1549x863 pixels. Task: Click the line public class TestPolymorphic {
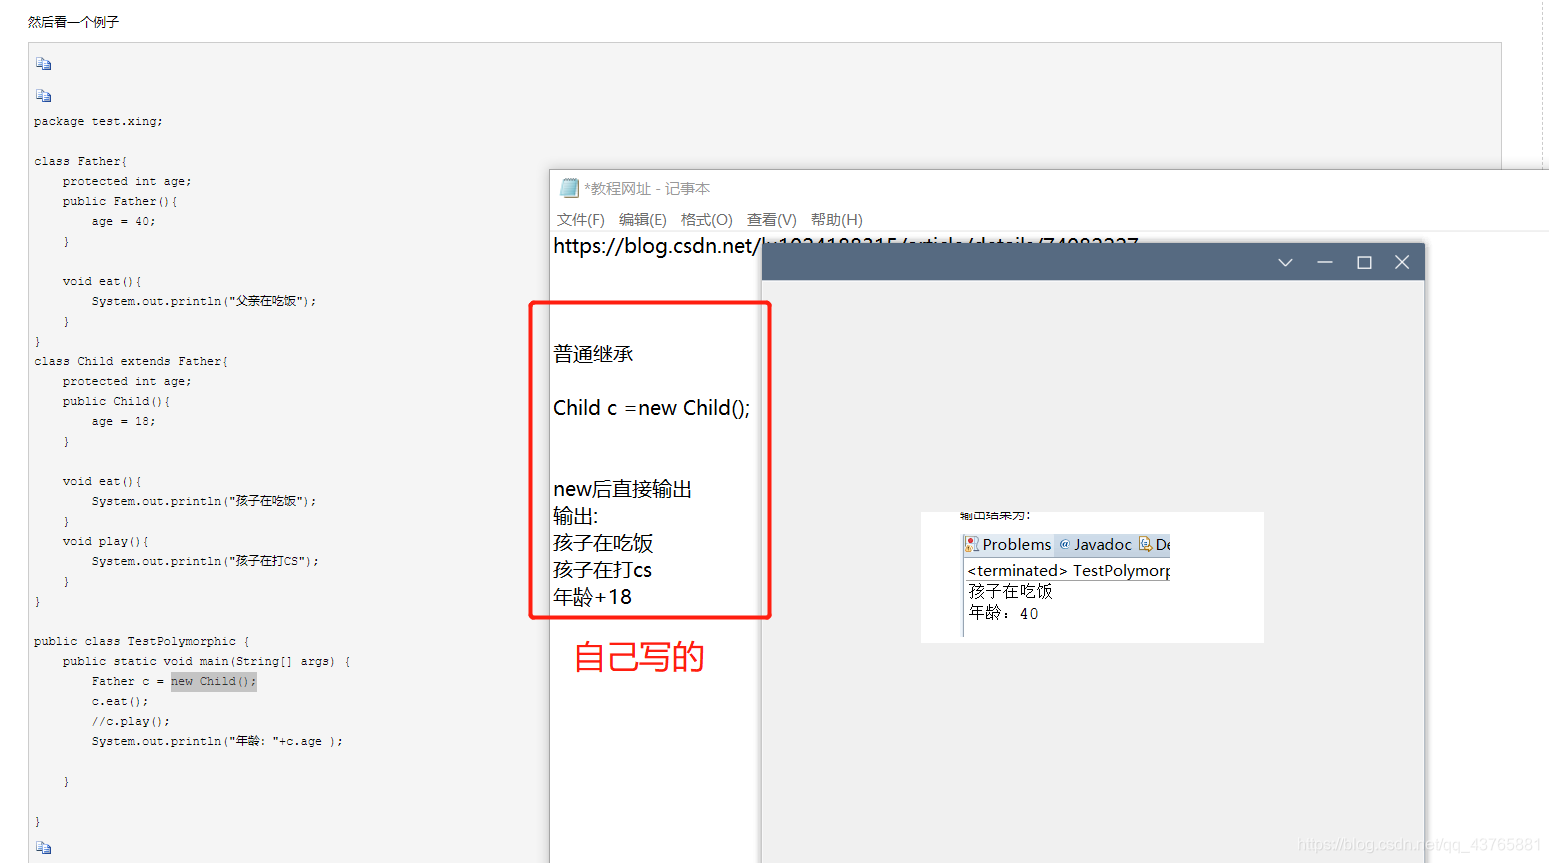click(142, 641)
